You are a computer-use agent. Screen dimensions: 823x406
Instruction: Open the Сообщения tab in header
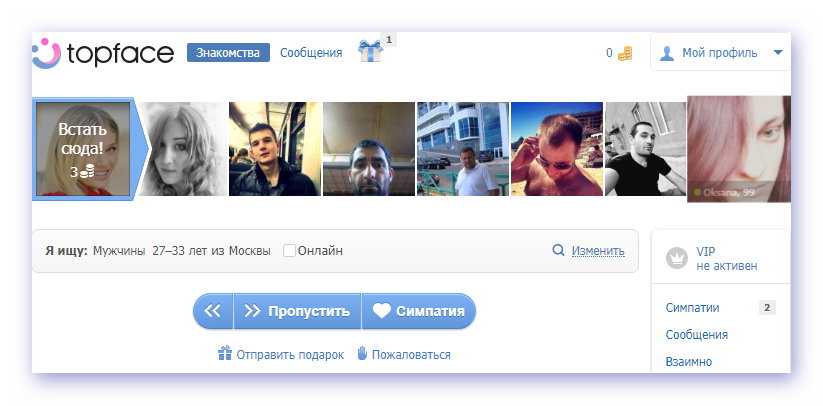click(311, 53)
